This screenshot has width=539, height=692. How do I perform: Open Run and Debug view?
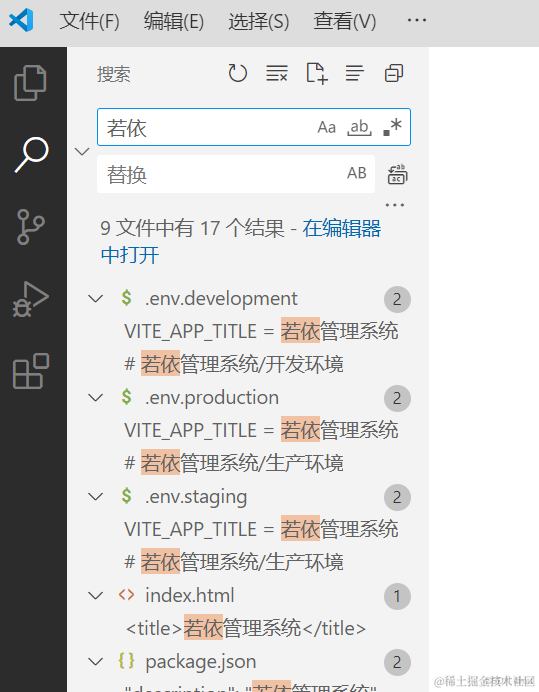[x=30, y=299]
